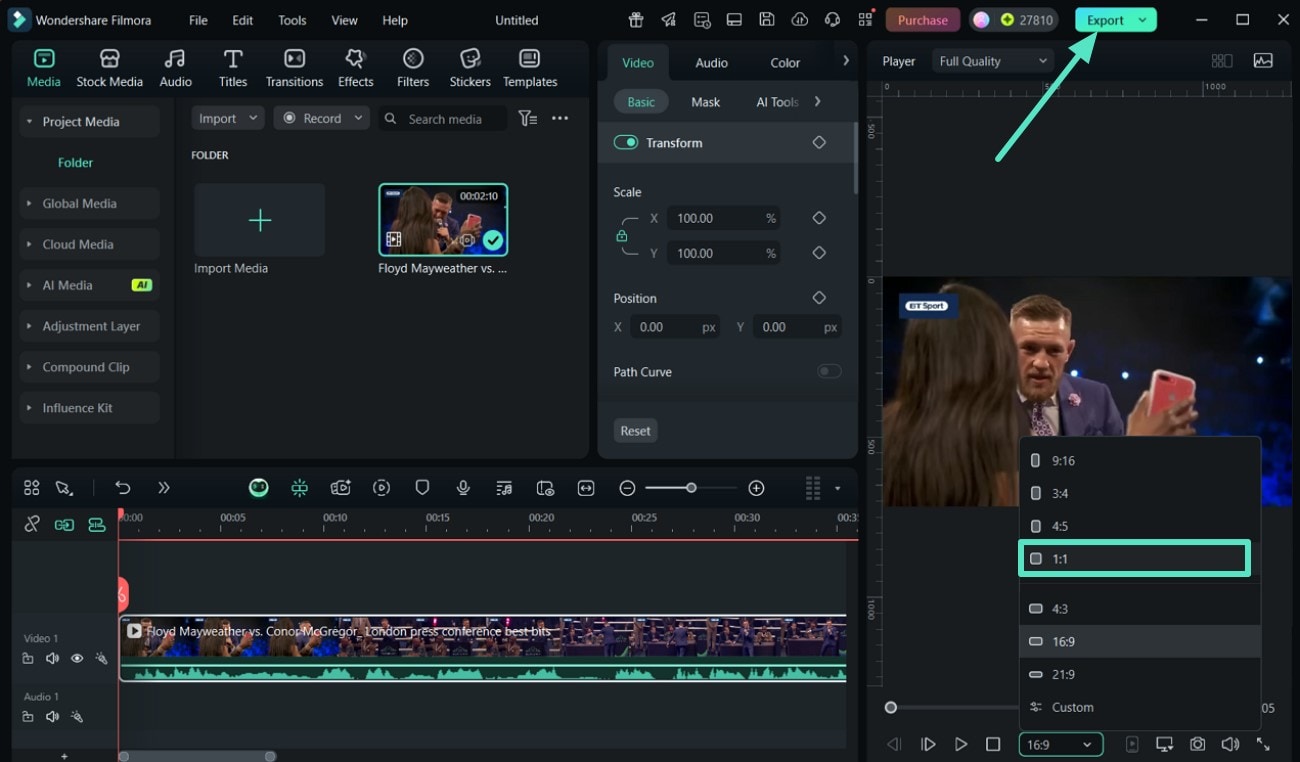Select the Floyd Mayweather video thumbnail
Screen dimensions: 1300x762
tap(443, 220)
